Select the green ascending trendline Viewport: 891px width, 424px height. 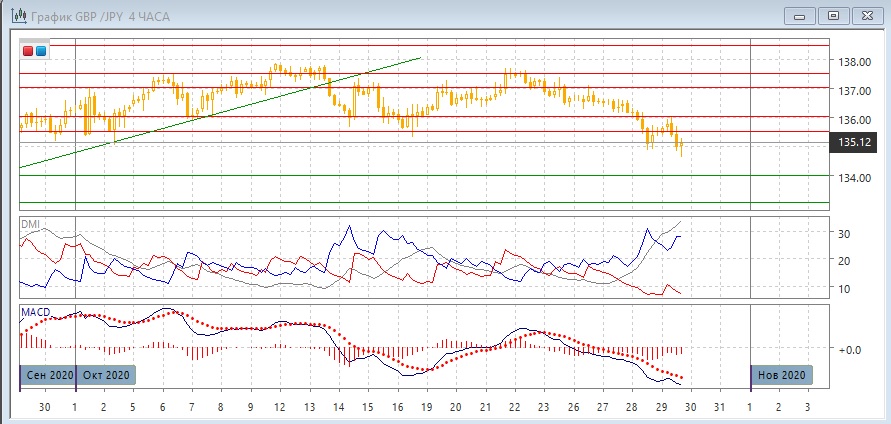[220, 113]
